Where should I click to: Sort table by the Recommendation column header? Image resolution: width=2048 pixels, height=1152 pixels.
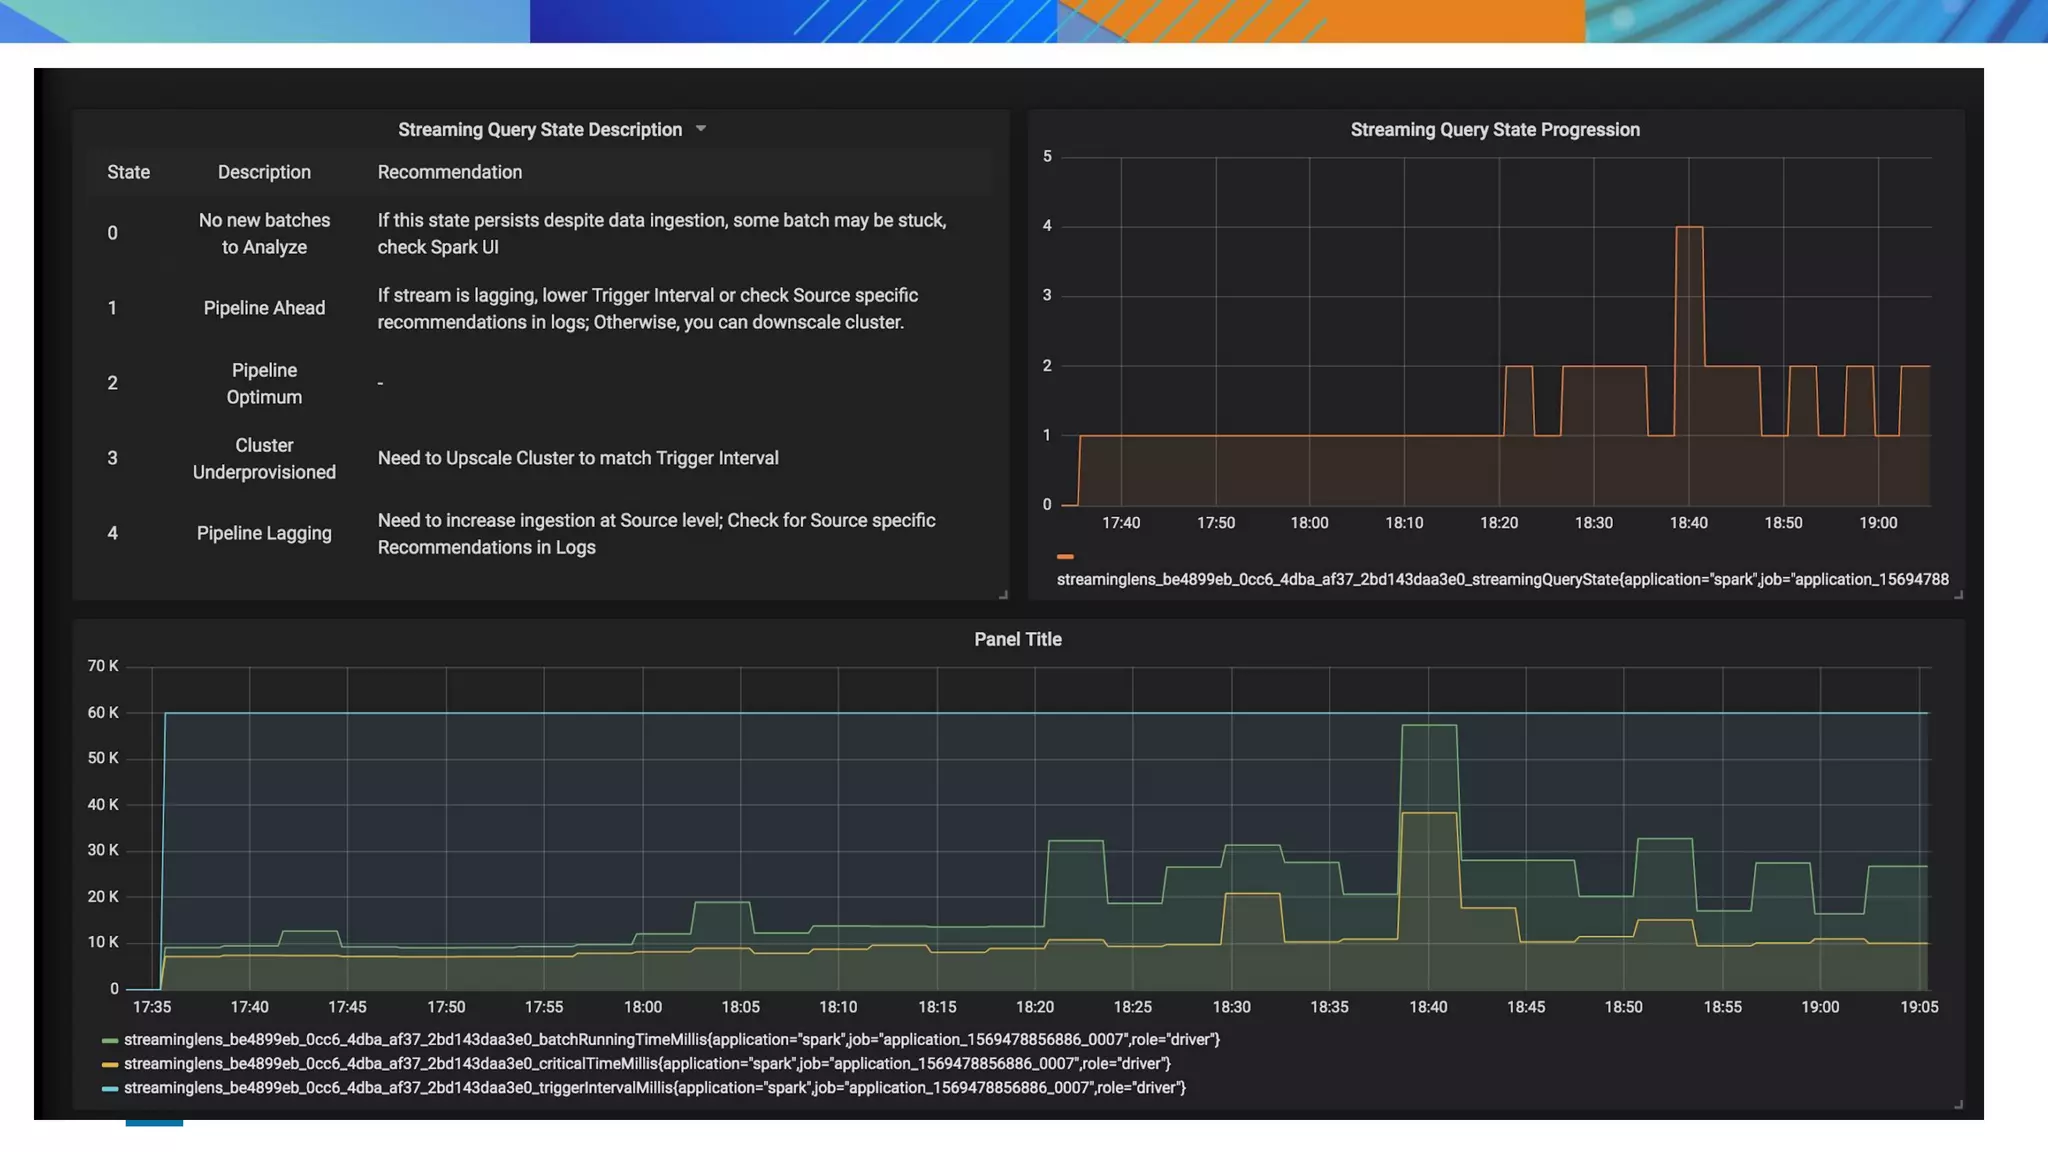(449, 172)
